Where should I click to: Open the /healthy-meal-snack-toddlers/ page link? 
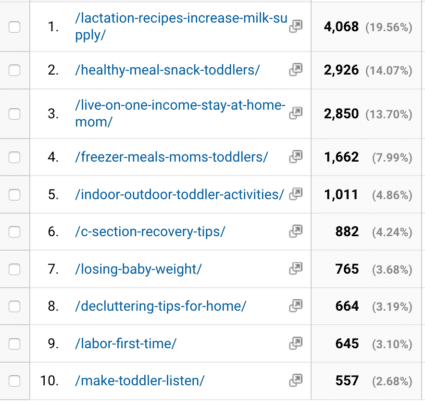coord(167,70)
